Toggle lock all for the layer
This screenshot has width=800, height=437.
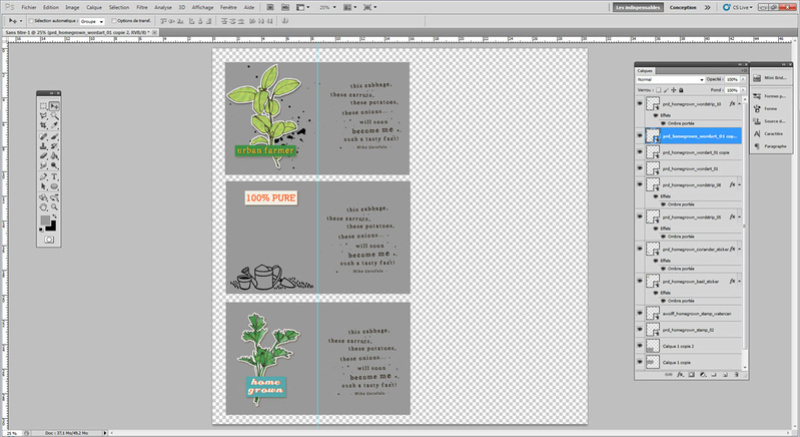pyautogui.click(x=681, y=90)
